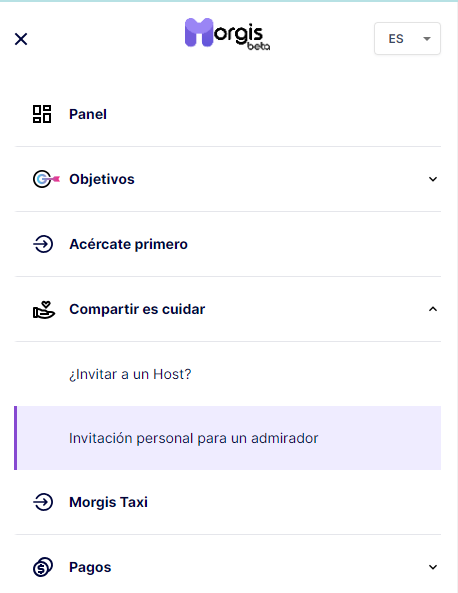The image size is (458, 593).
Task: Collapse the Compartir es cuidar chevron
Action: 433,309
